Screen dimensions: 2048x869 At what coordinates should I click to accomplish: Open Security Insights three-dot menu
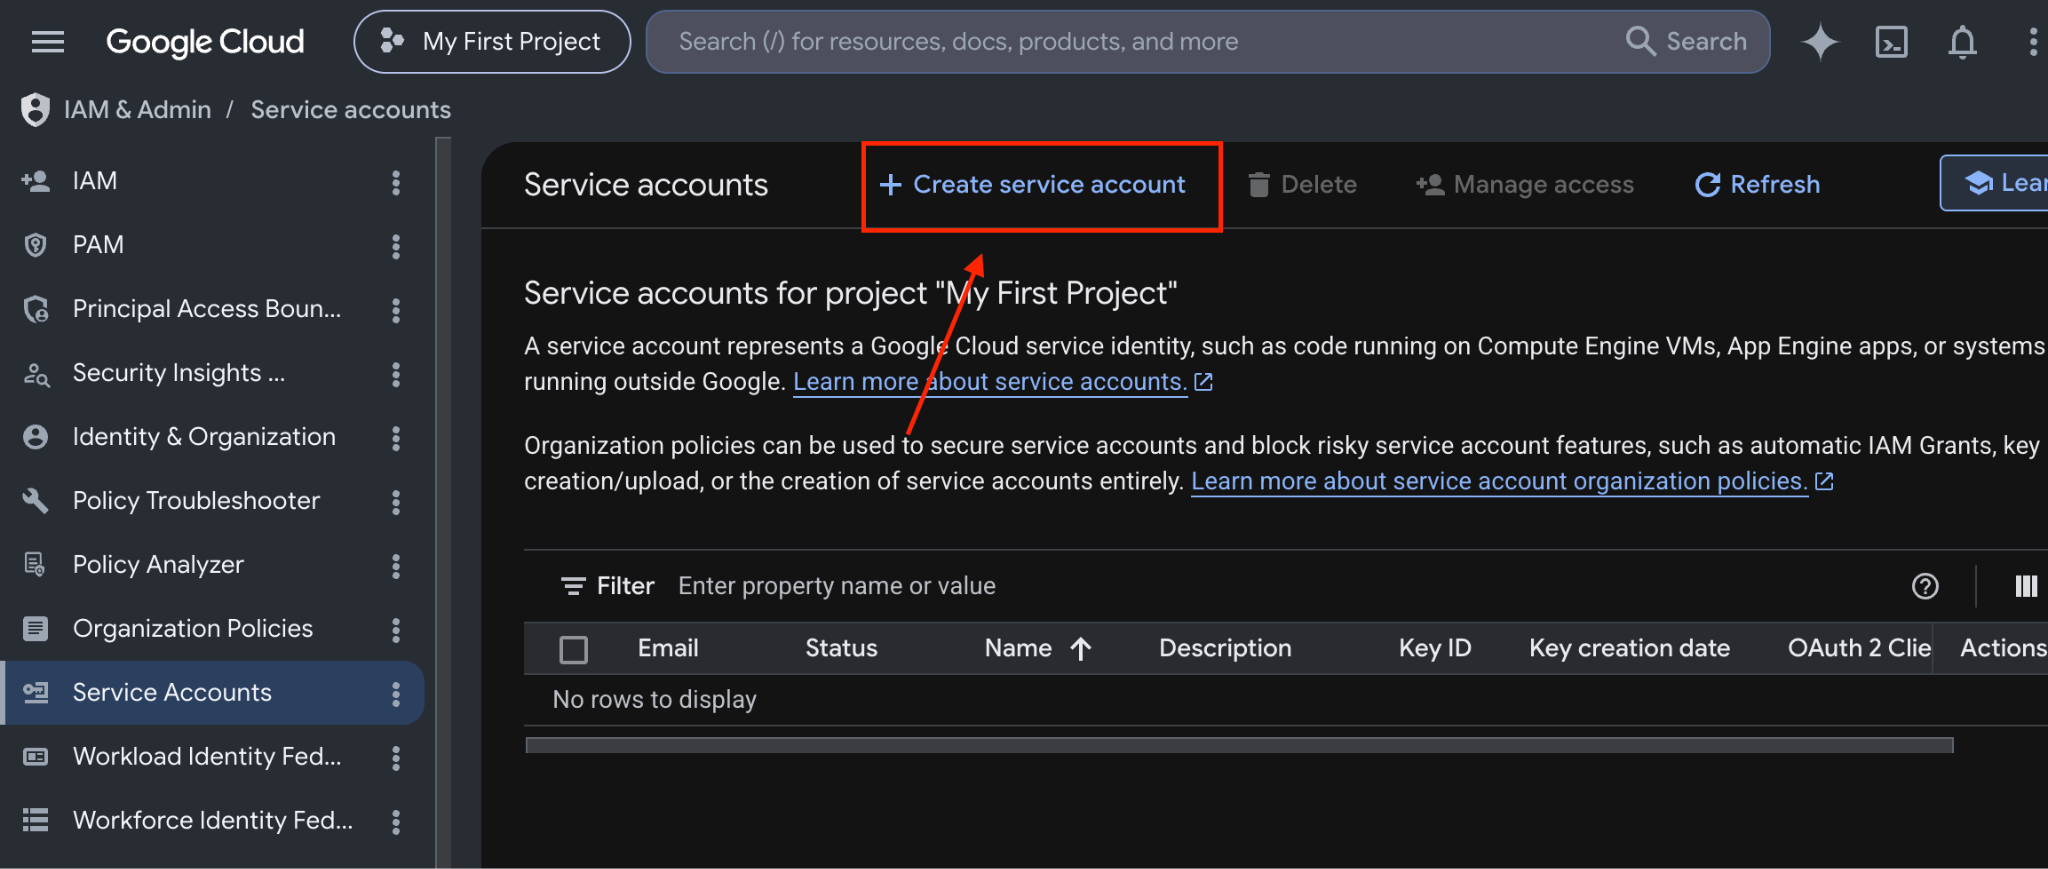tap(396, 374)
